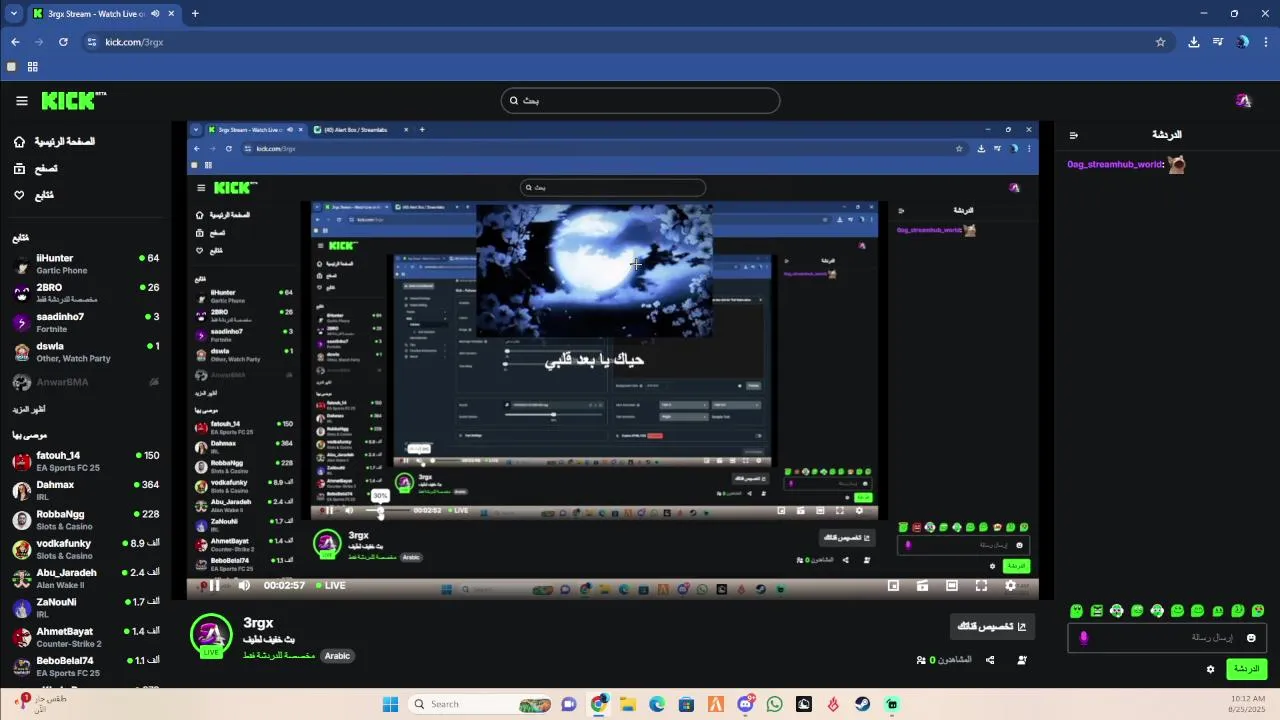The height and width of the screenshot is (720, 1280).
Task: Pause the live stream player
Action: (214, 586)
